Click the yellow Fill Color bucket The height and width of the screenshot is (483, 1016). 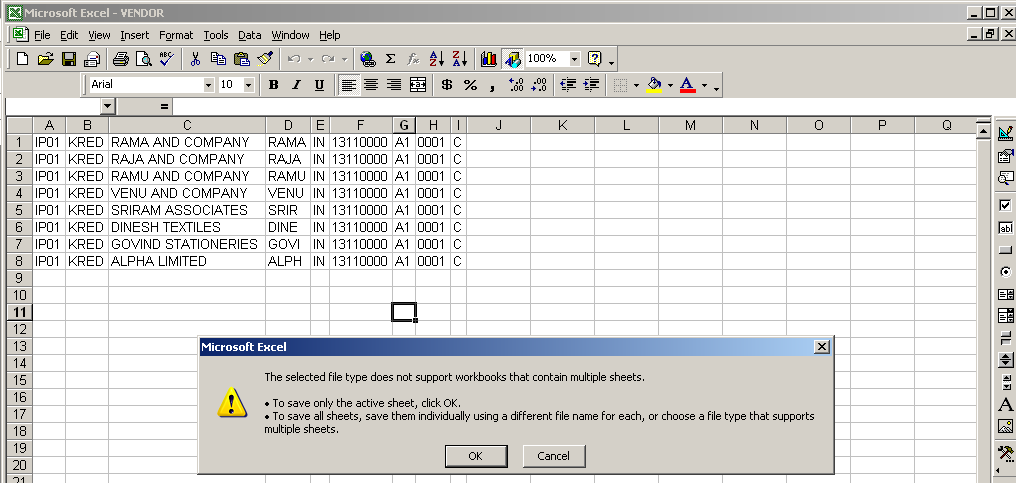click(x=653, y=85)
